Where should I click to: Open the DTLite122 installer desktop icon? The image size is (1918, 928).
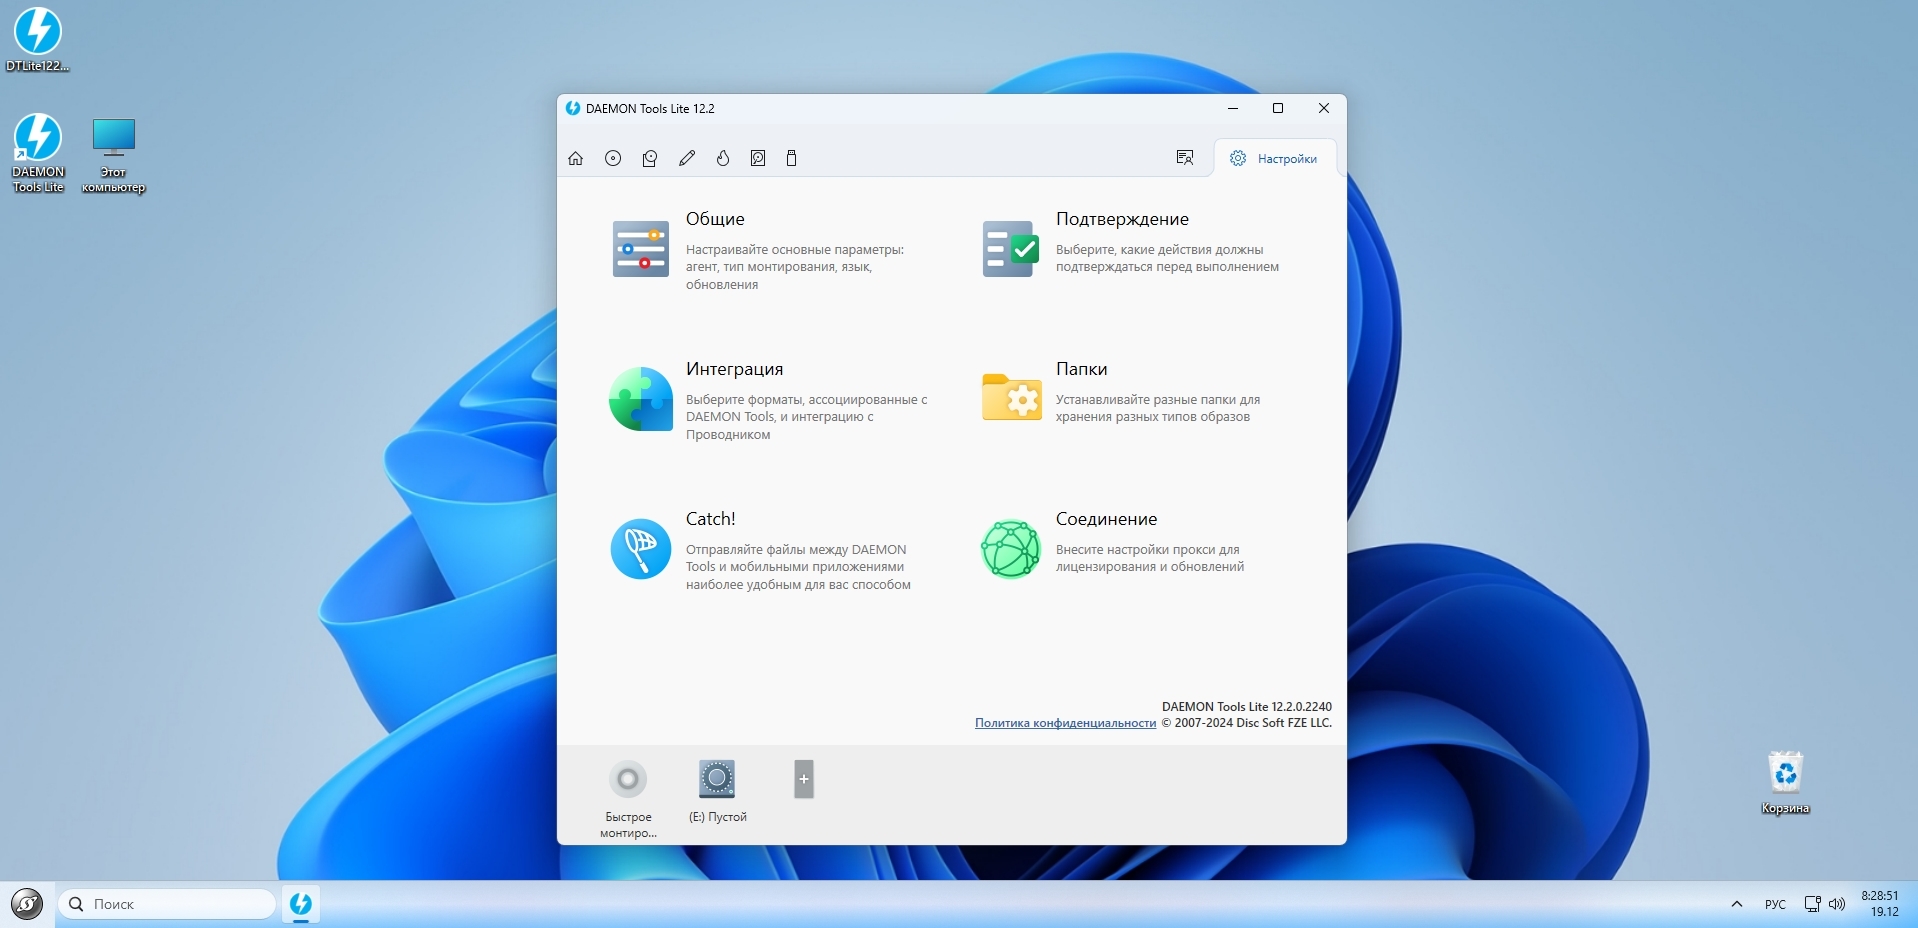click(38, 40)
